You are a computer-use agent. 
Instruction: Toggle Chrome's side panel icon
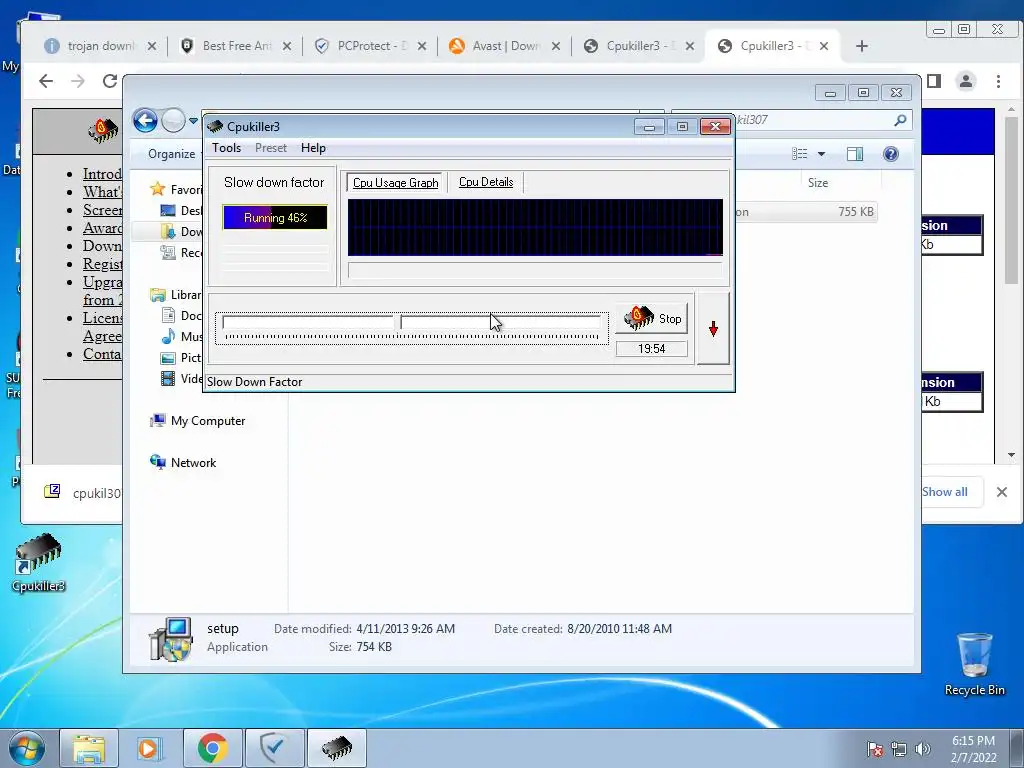click(x=934, y=81)
